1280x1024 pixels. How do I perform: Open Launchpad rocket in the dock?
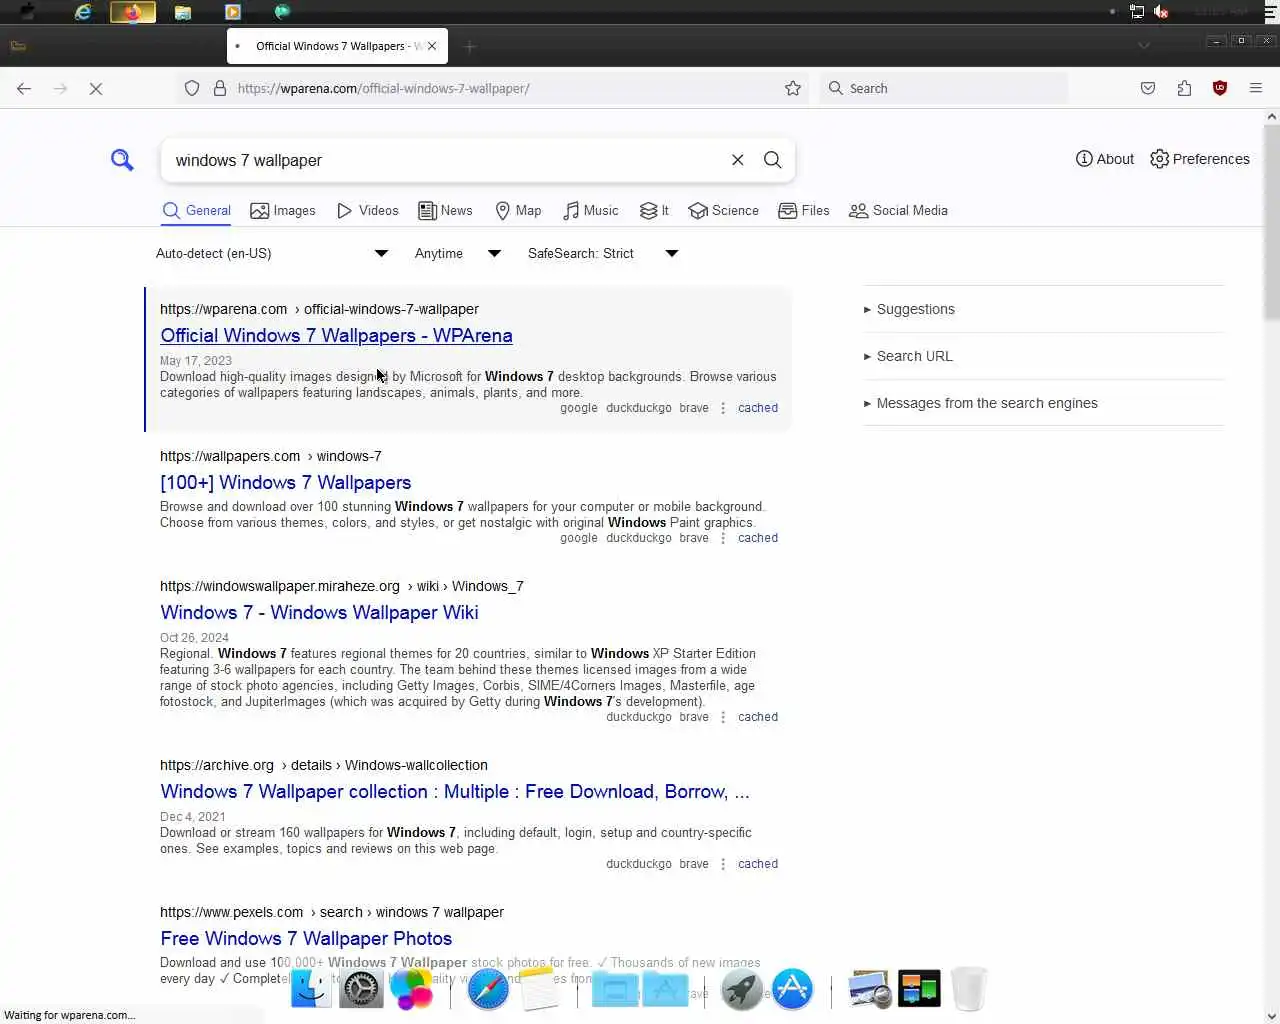click(x=742, y=989)
